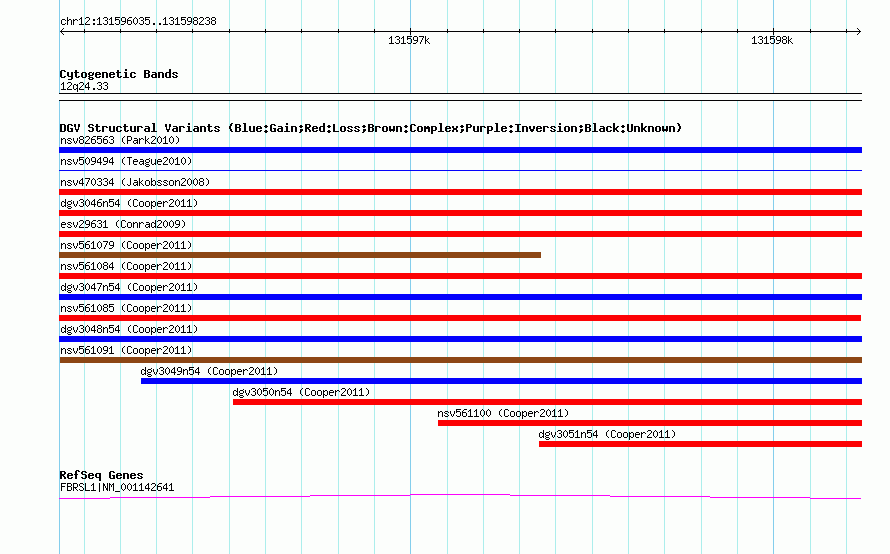Select the nsv561091 (Cooper2011) label

tap(126, 350)
